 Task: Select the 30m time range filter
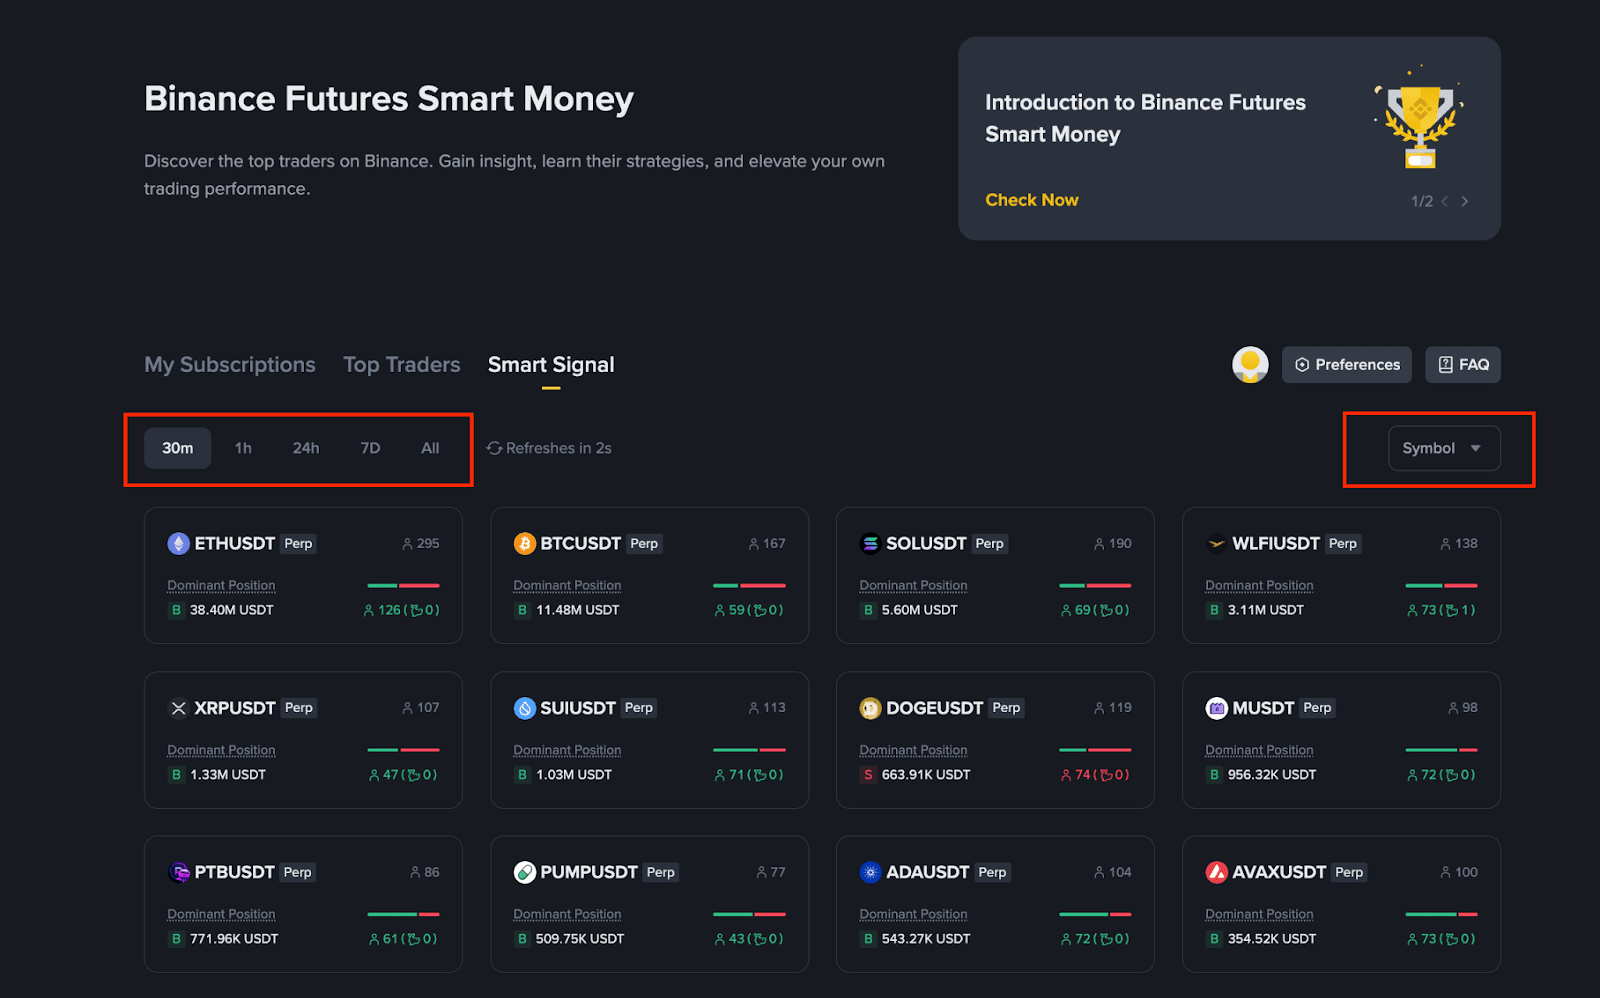(178, 448)
